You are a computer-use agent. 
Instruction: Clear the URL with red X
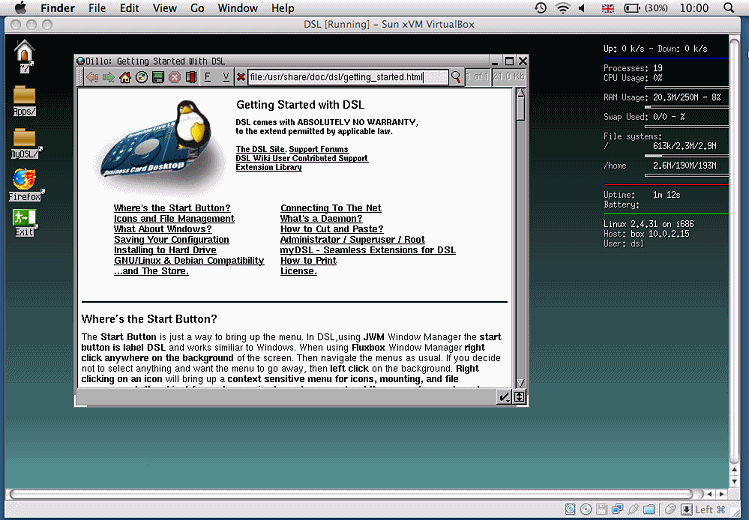tap(241, 77)
